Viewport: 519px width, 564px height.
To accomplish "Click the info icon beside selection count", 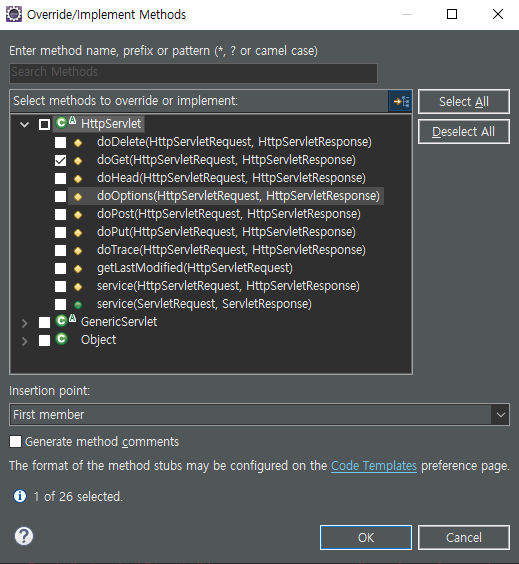I will pos(20,496).
